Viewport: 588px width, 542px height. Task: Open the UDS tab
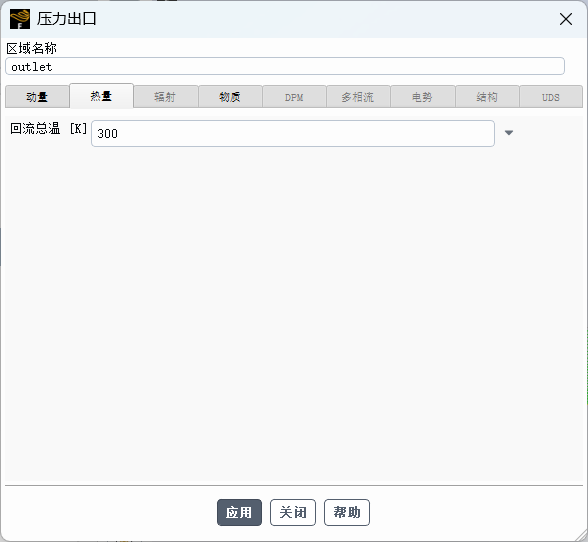[x=551, y=97]
